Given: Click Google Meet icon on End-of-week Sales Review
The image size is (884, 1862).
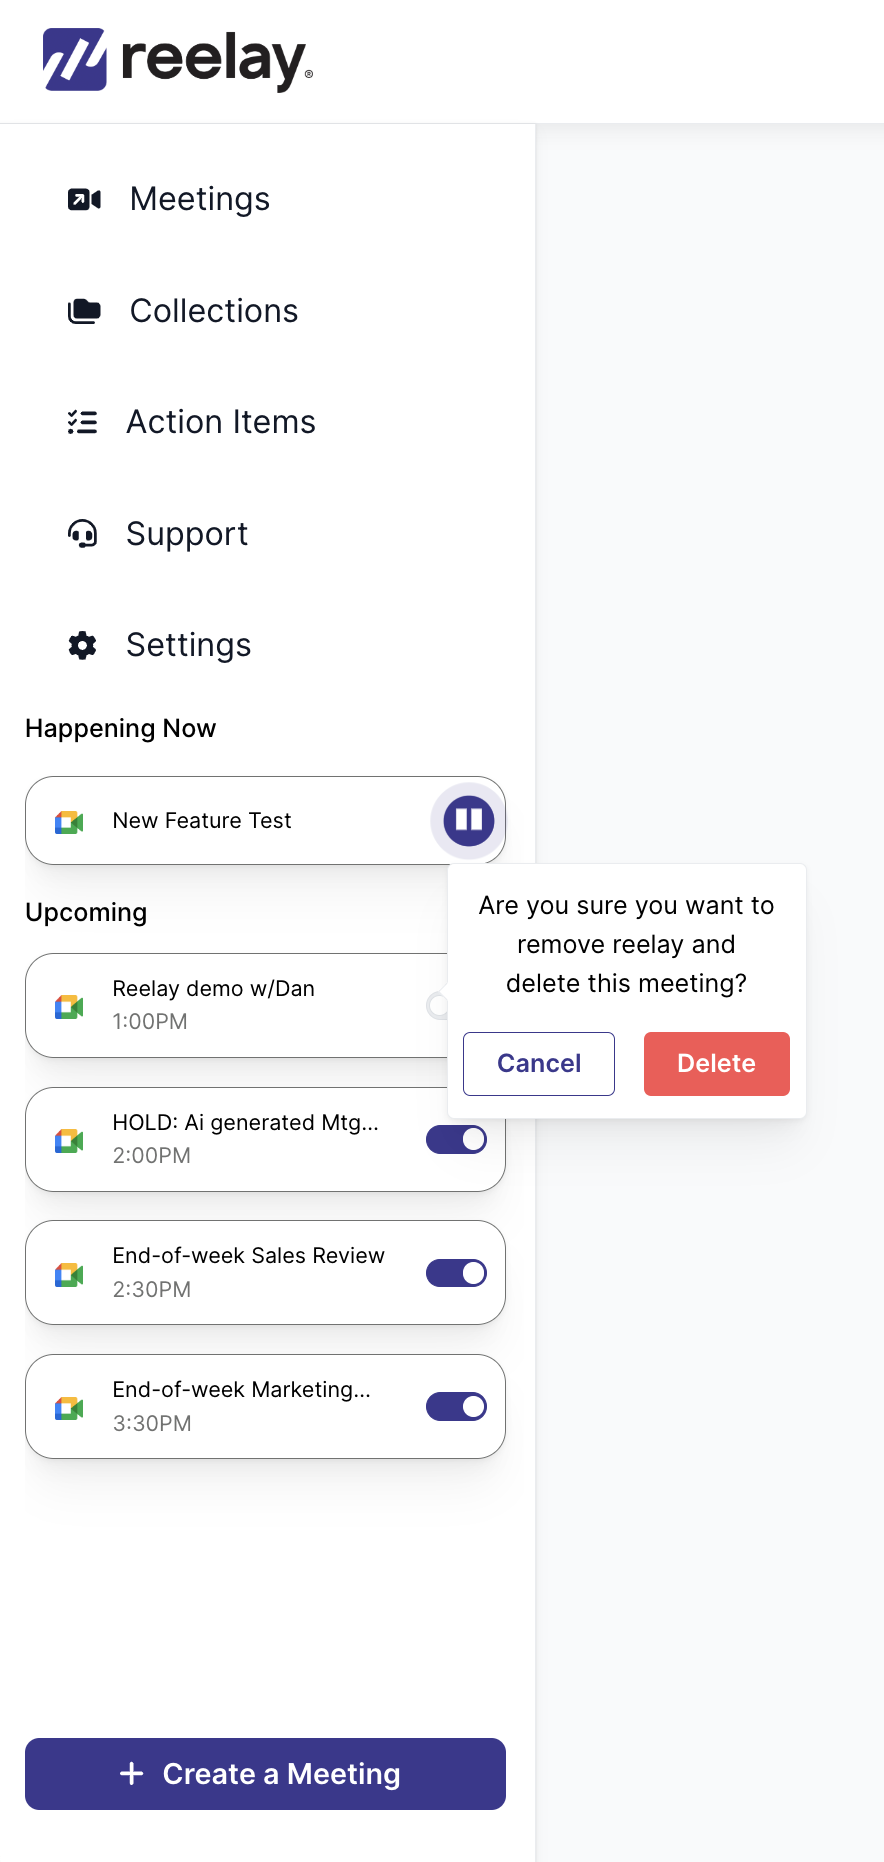Looking at the screenshot, I should pyautogui.click(x=69, y=1274).
